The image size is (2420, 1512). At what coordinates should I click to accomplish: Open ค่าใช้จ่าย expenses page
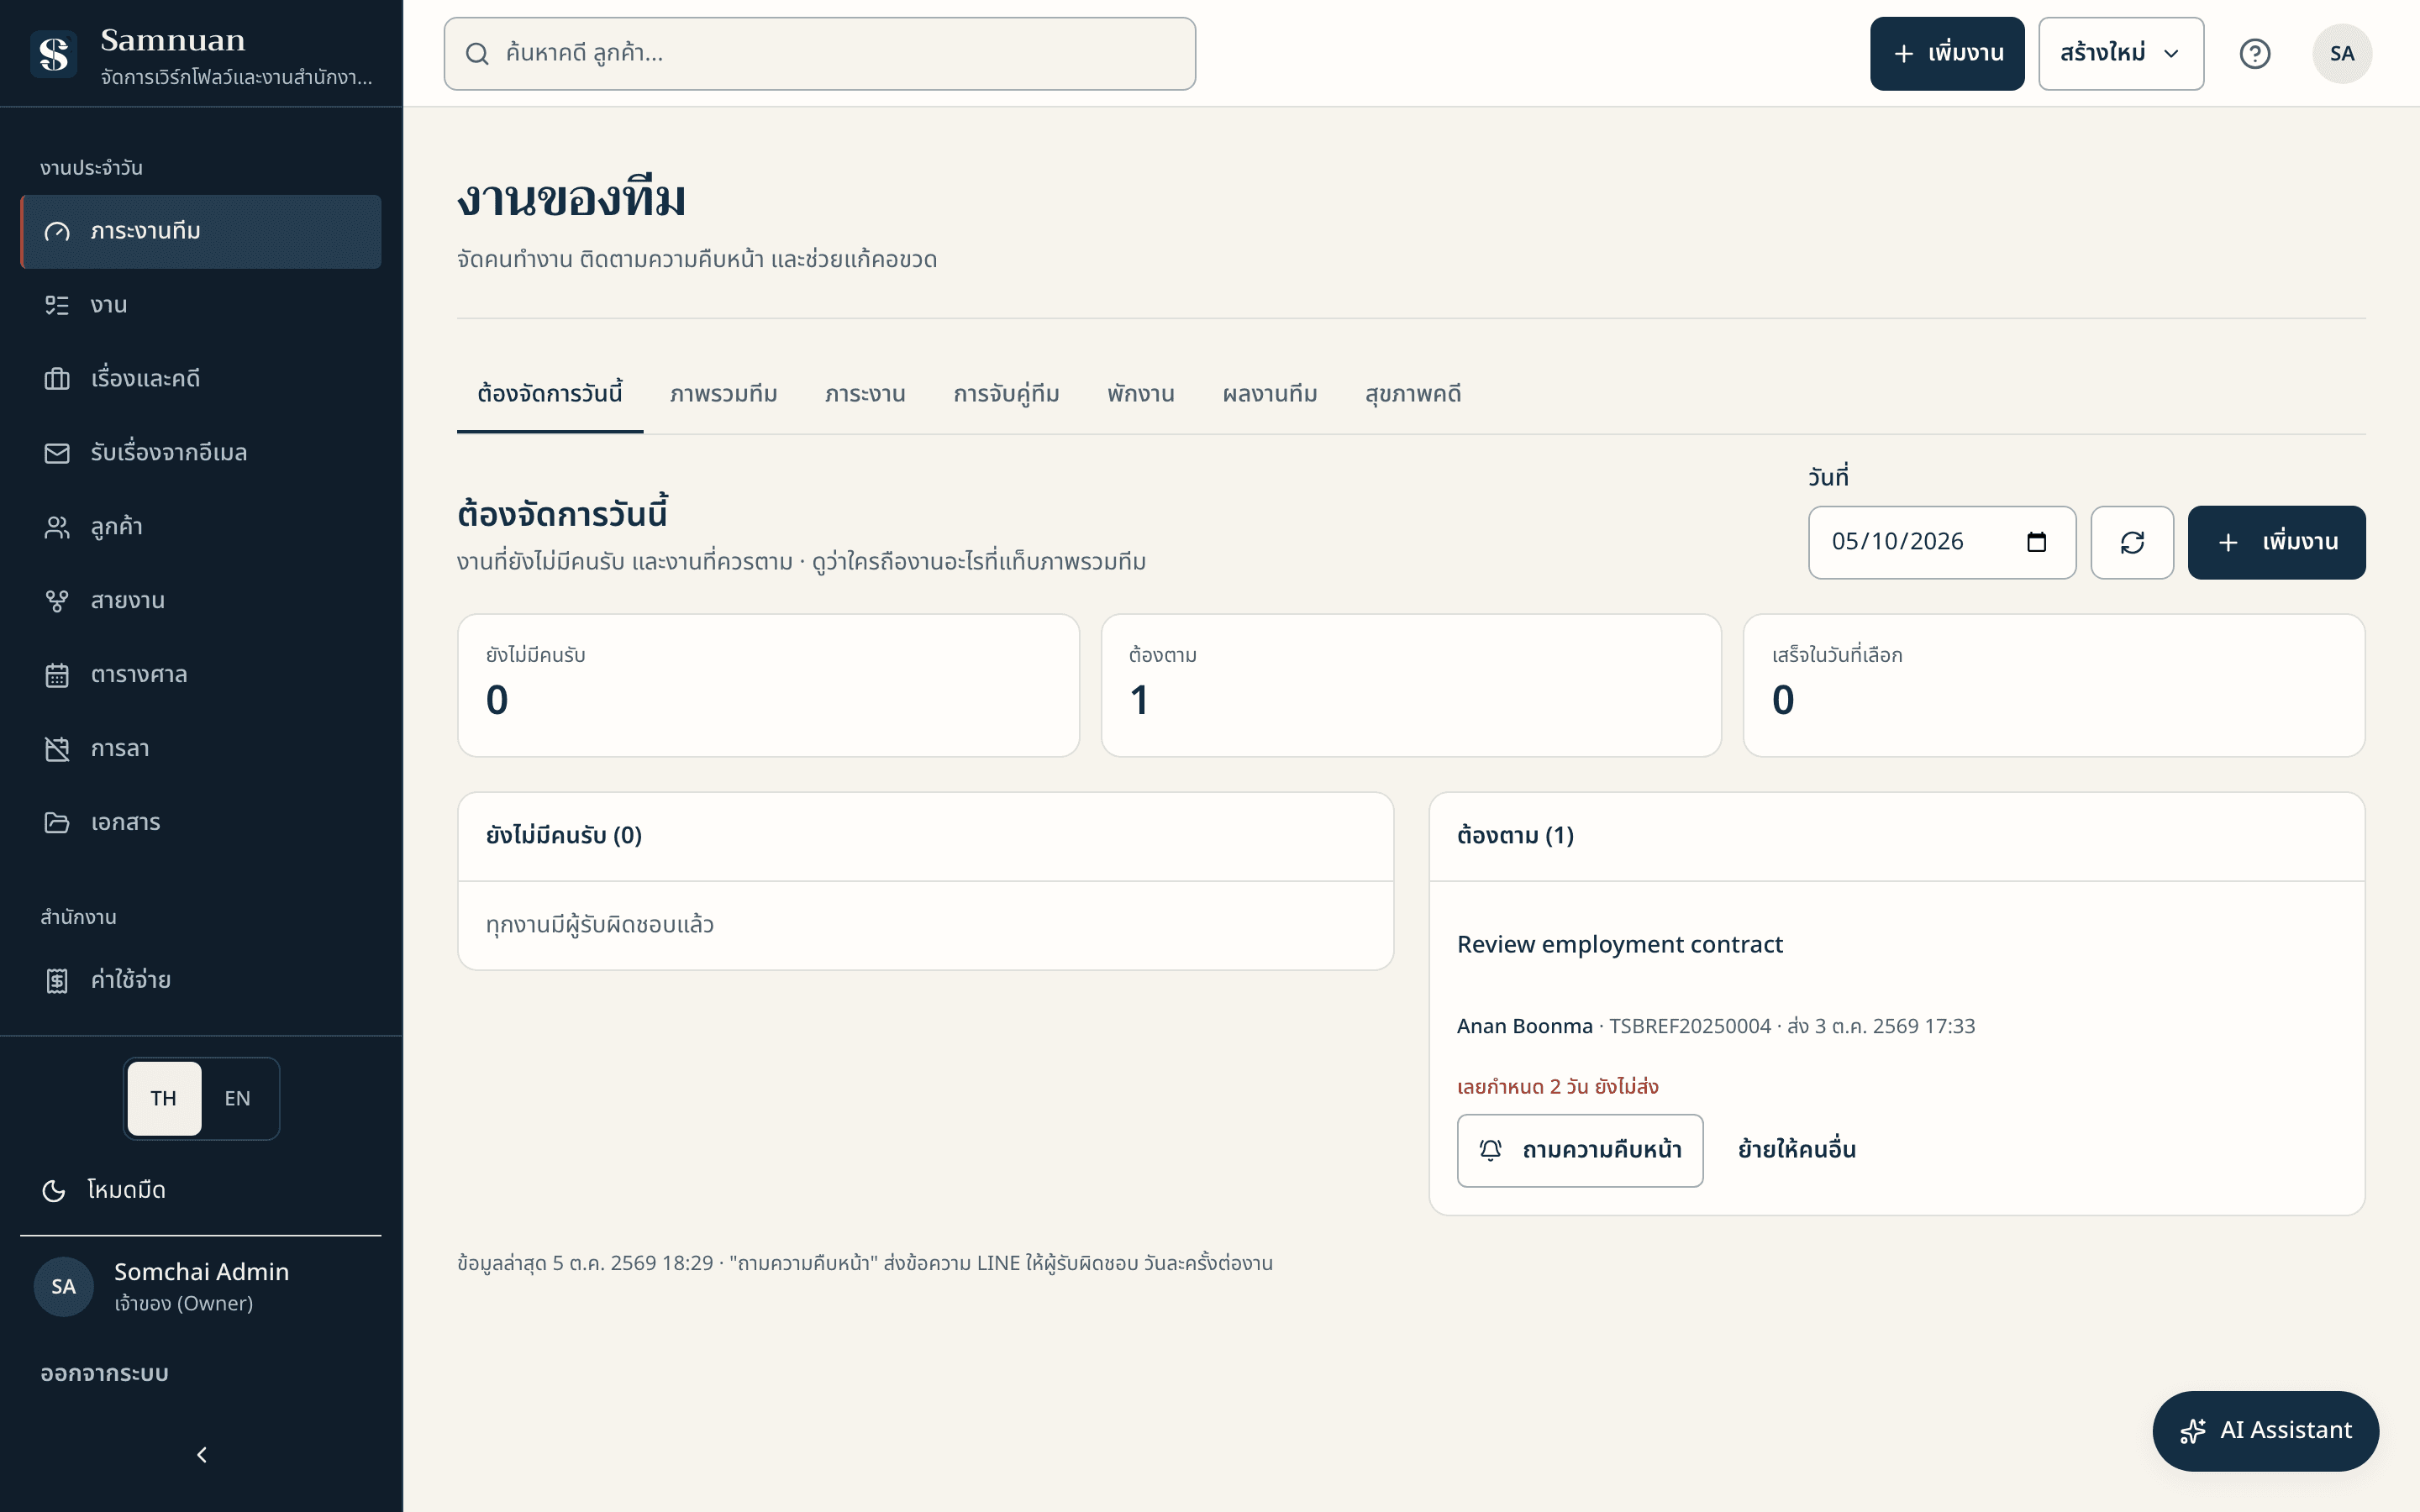(201, 980)
